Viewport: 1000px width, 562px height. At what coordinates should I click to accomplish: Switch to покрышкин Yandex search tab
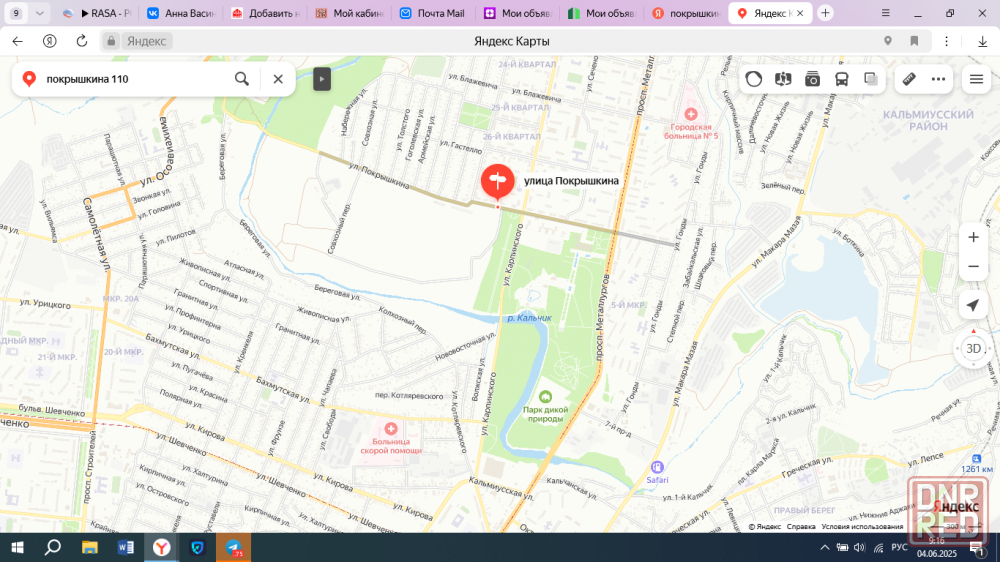pyautogui.click(x=687, y=13)
